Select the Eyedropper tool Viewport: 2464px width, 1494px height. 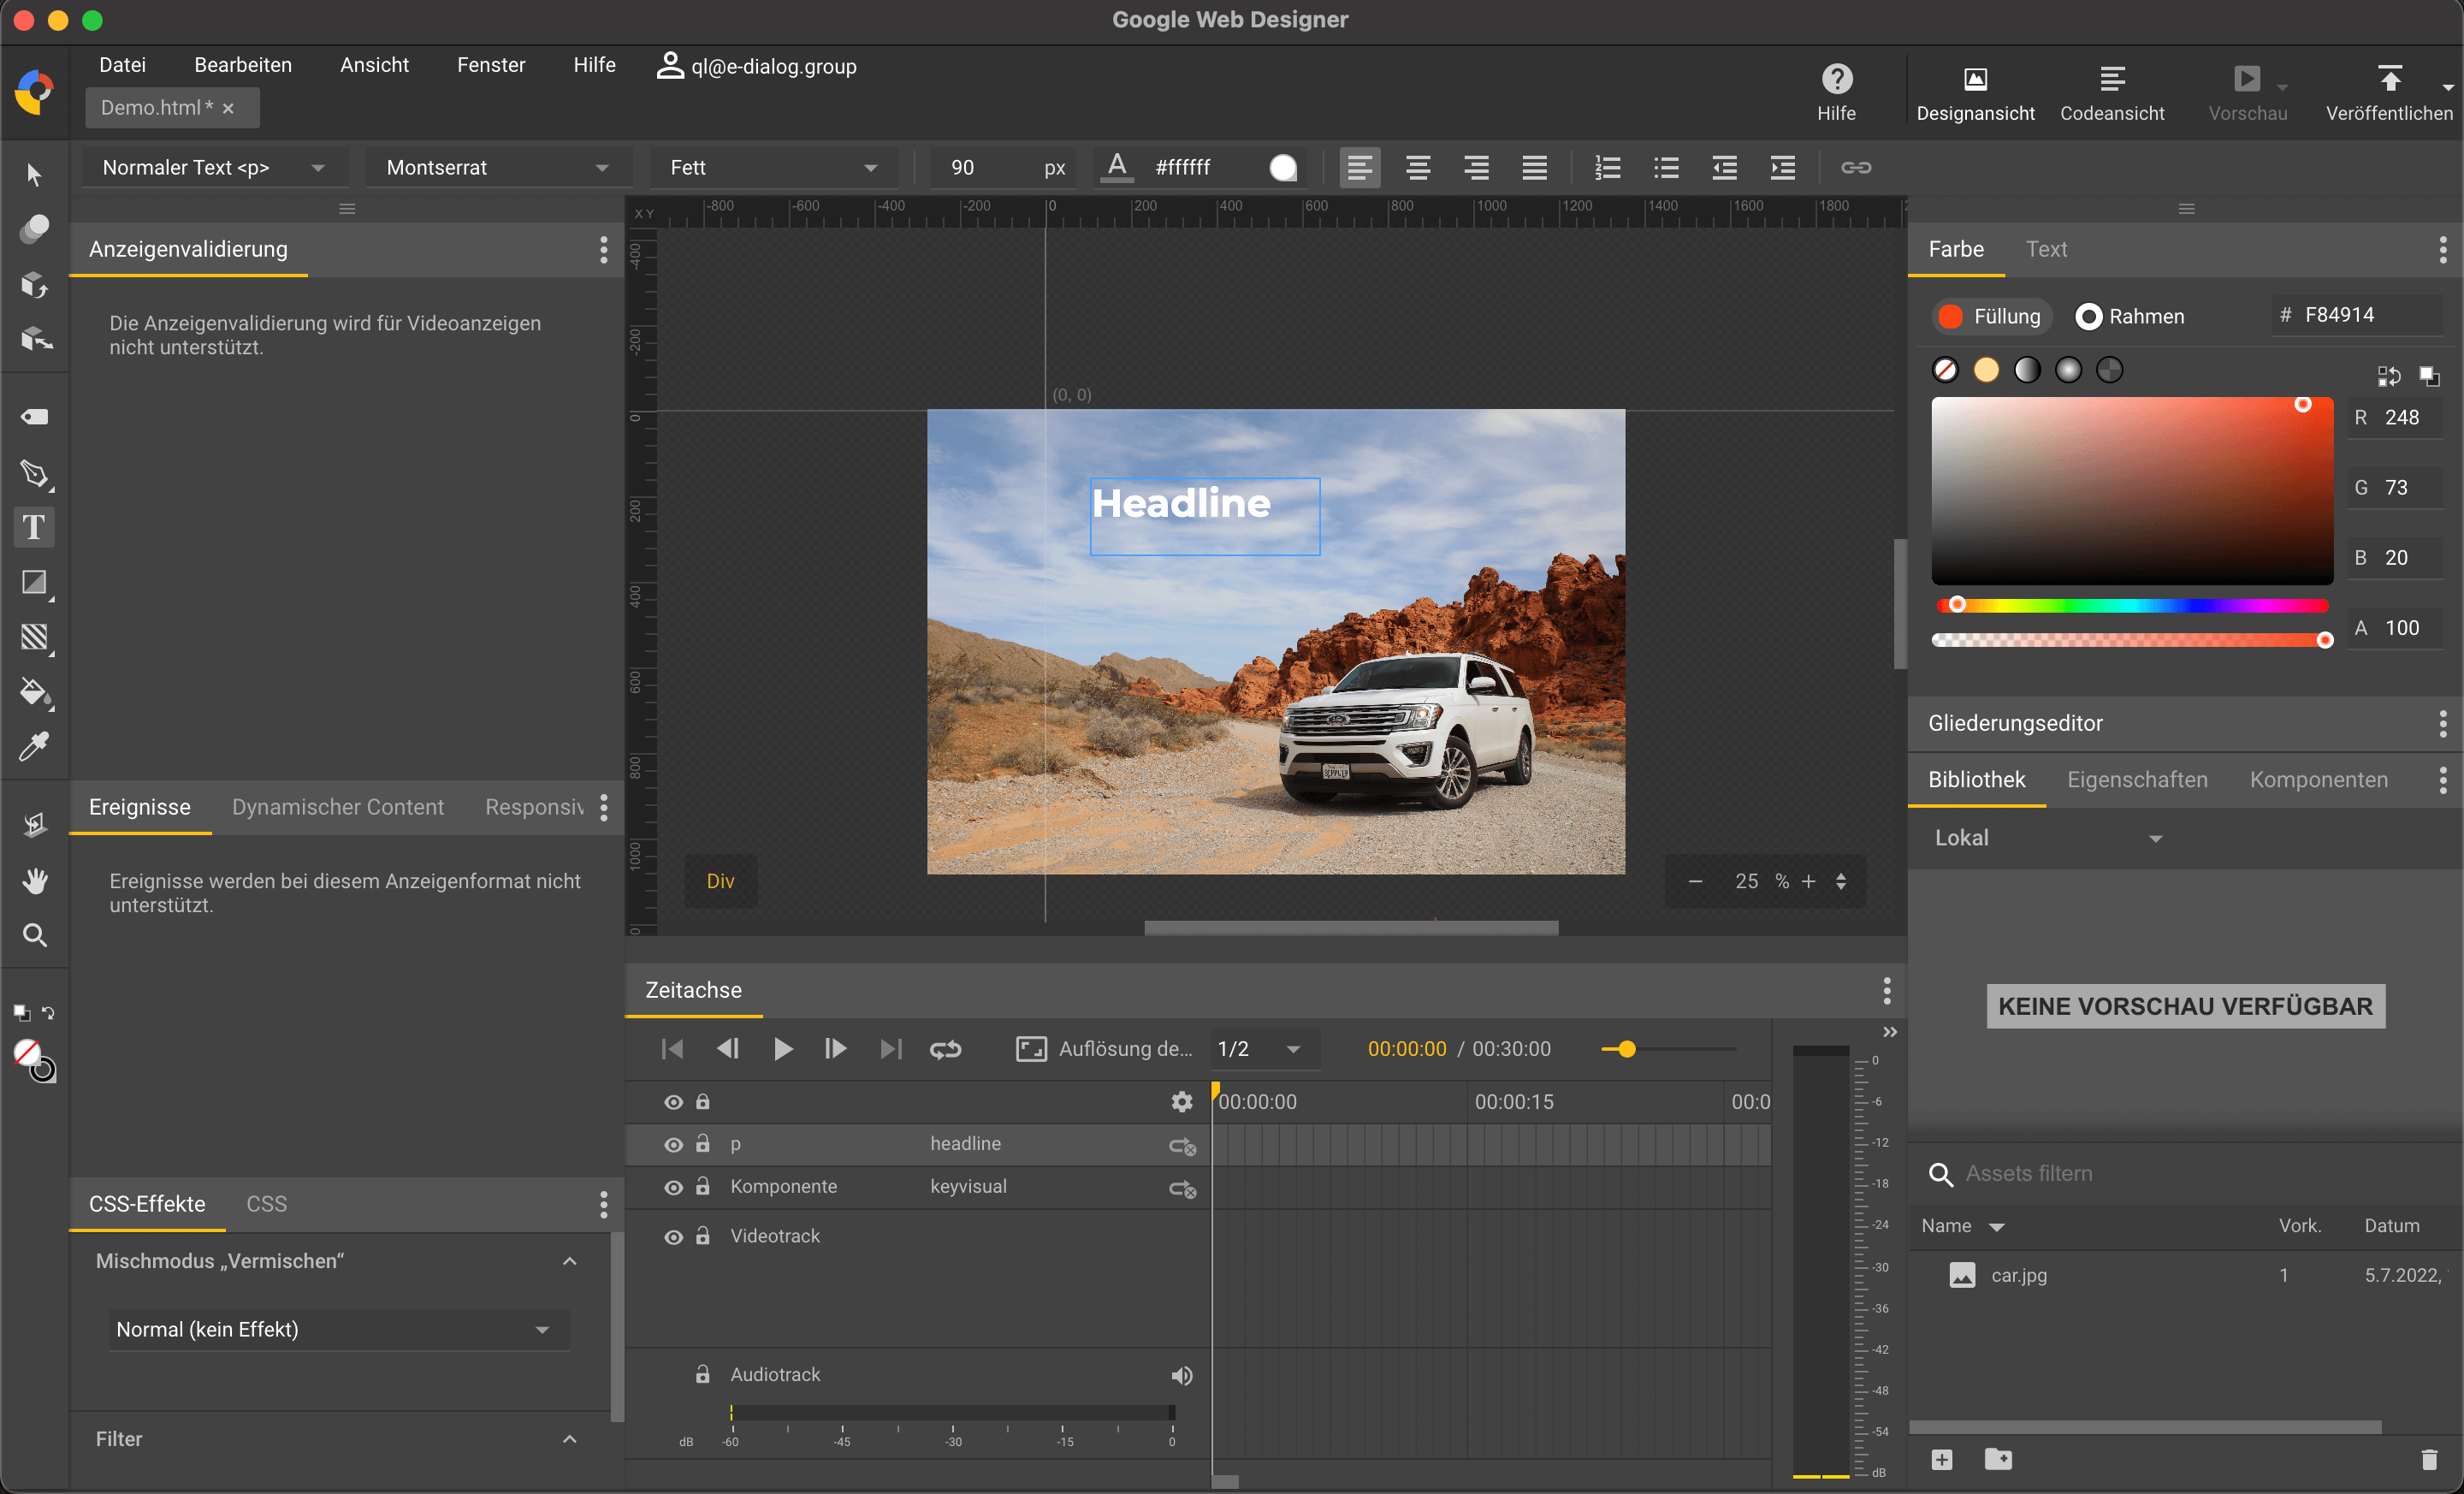point(34,748)
